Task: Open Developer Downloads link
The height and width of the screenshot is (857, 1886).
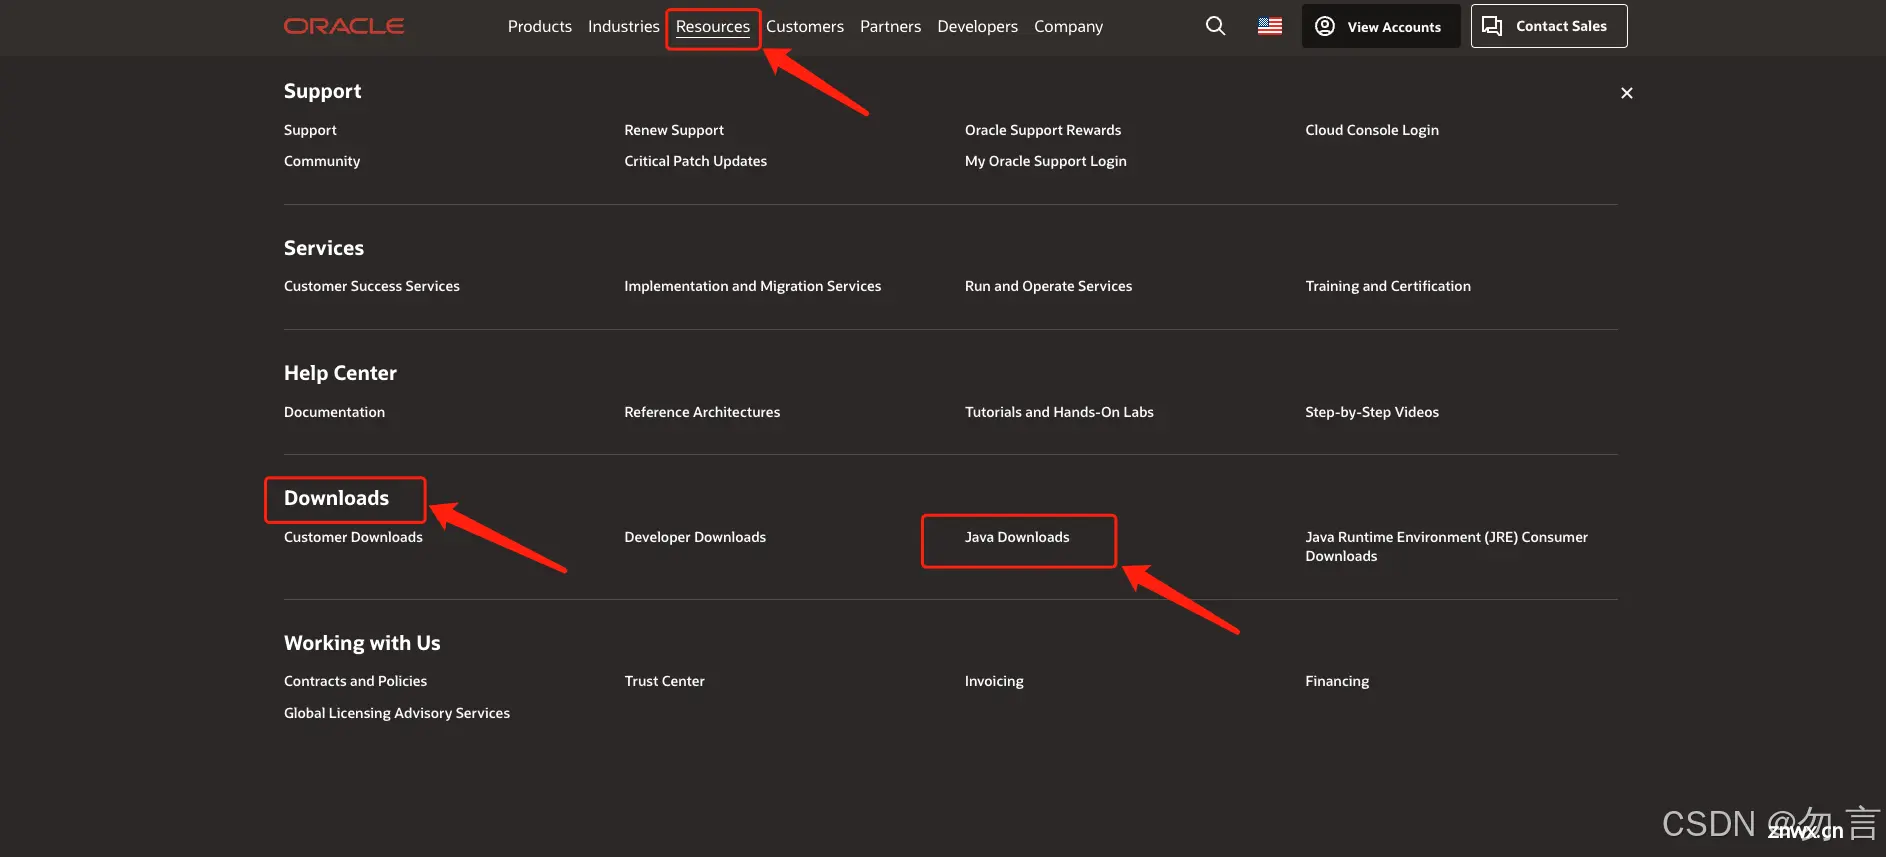Action: 695,537
